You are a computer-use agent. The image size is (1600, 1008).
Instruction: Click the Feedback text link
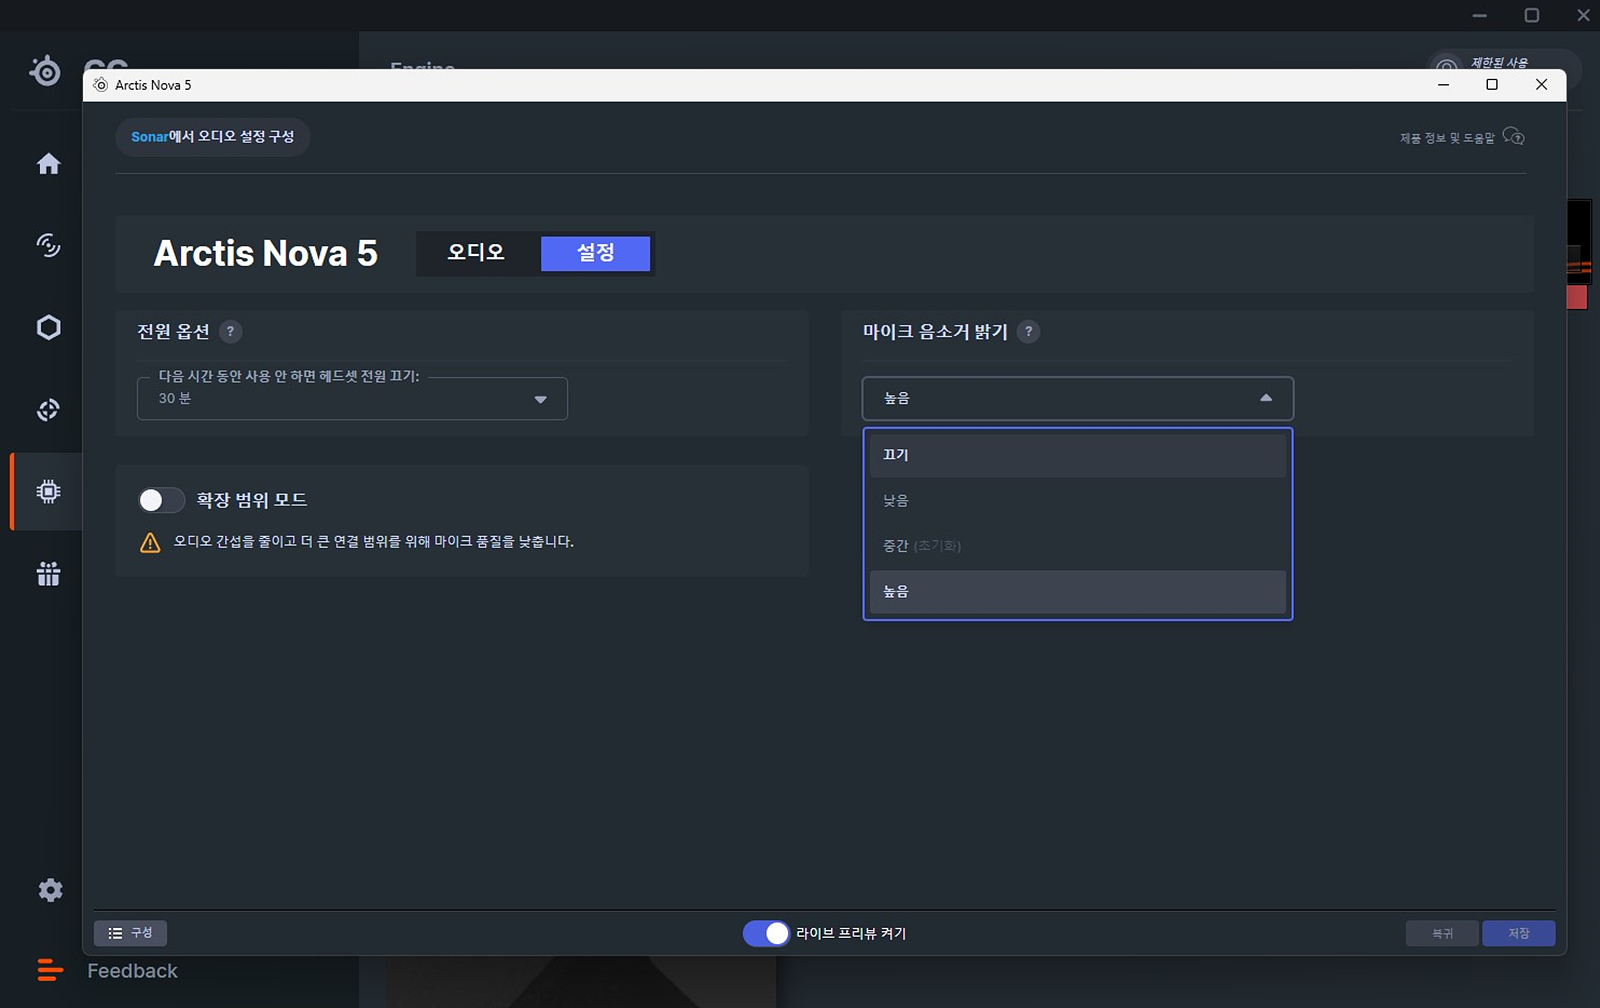point(132,971)
